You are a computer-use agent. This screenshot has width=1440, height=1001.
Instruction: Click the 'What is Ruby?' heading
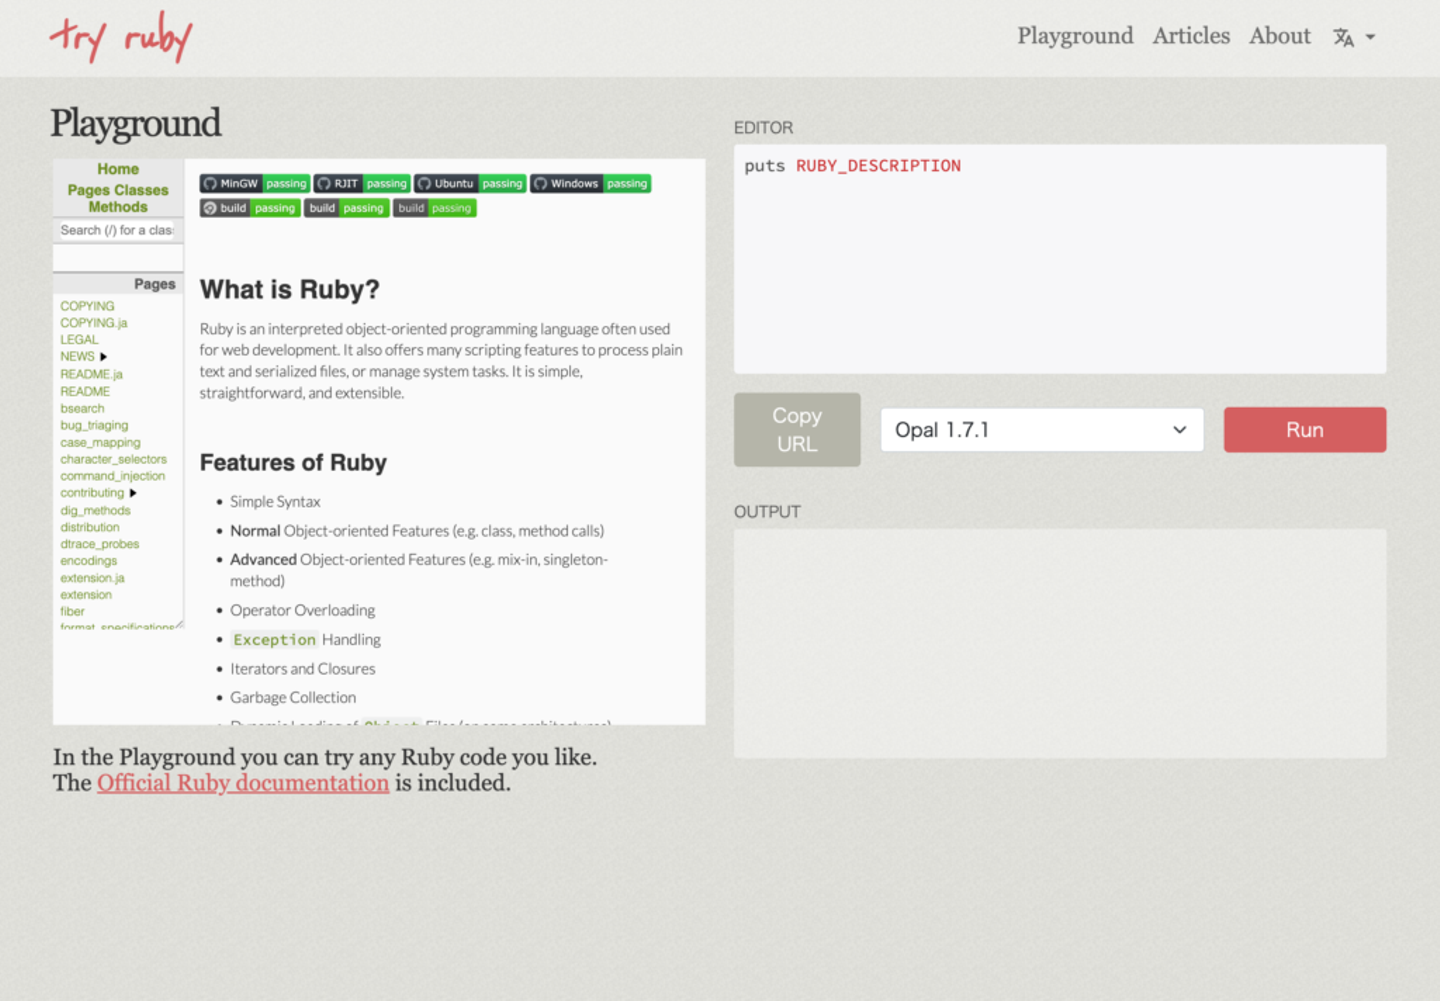tap(290, 290)
